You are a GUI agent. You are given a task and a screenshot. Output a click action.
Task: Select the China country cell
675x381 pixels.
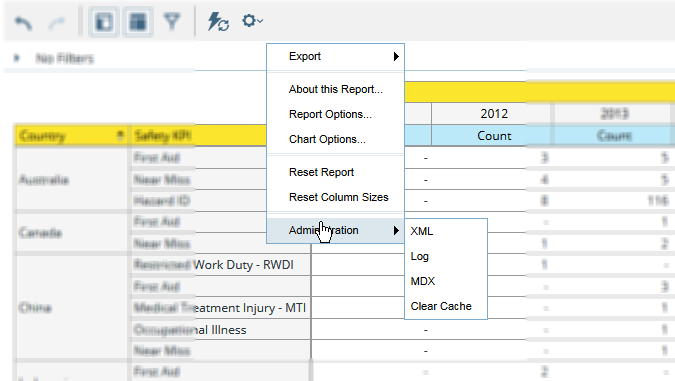click(x=71, y=308)
